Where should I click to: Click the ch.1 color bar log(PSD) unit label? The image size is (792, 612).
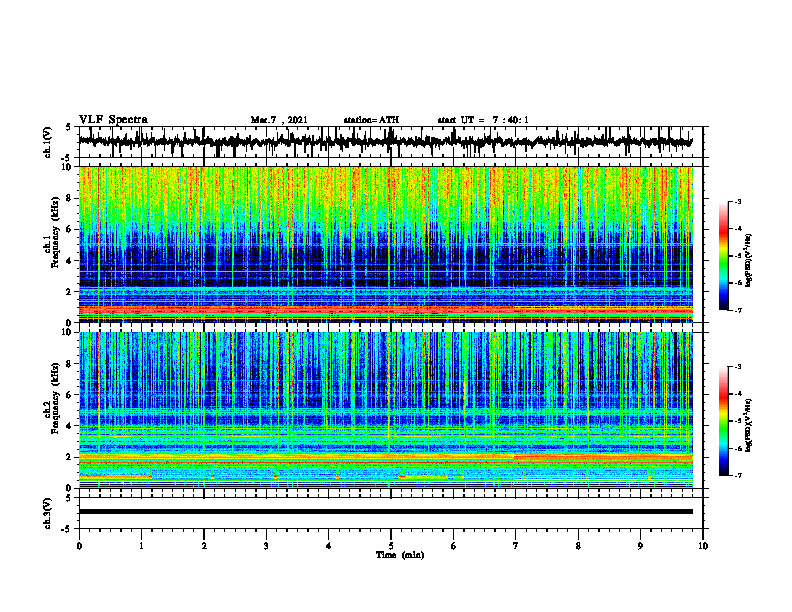[x=749, y=260]
